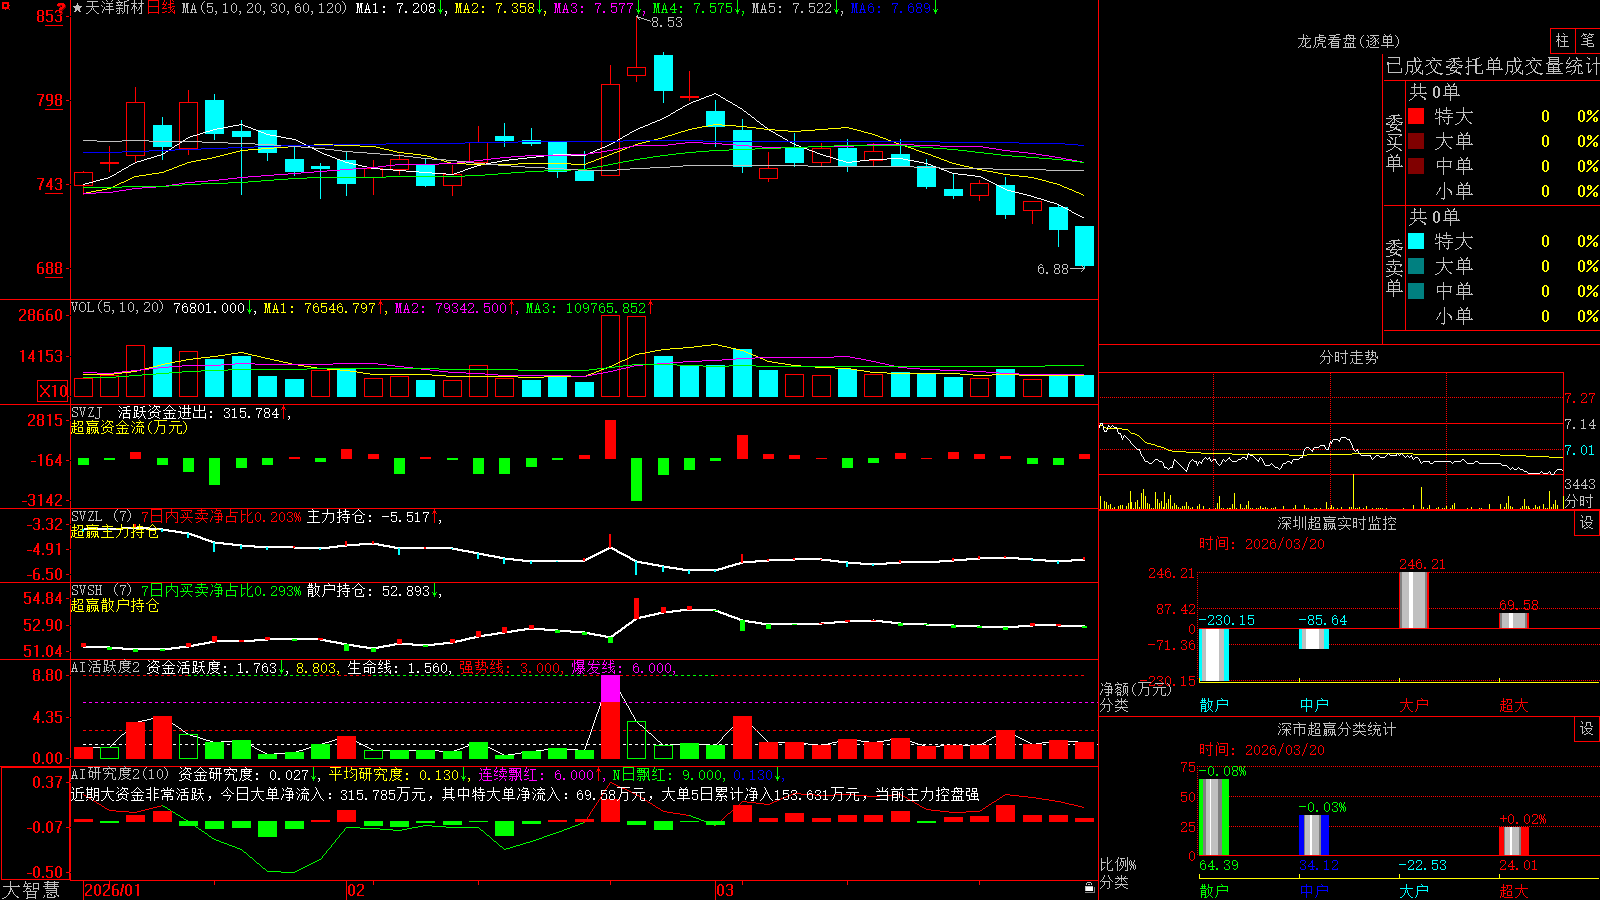This screenshot has height=900, width=1600.
Task: Toggle the X10 volume scale box
Action: tap(53, 391)
